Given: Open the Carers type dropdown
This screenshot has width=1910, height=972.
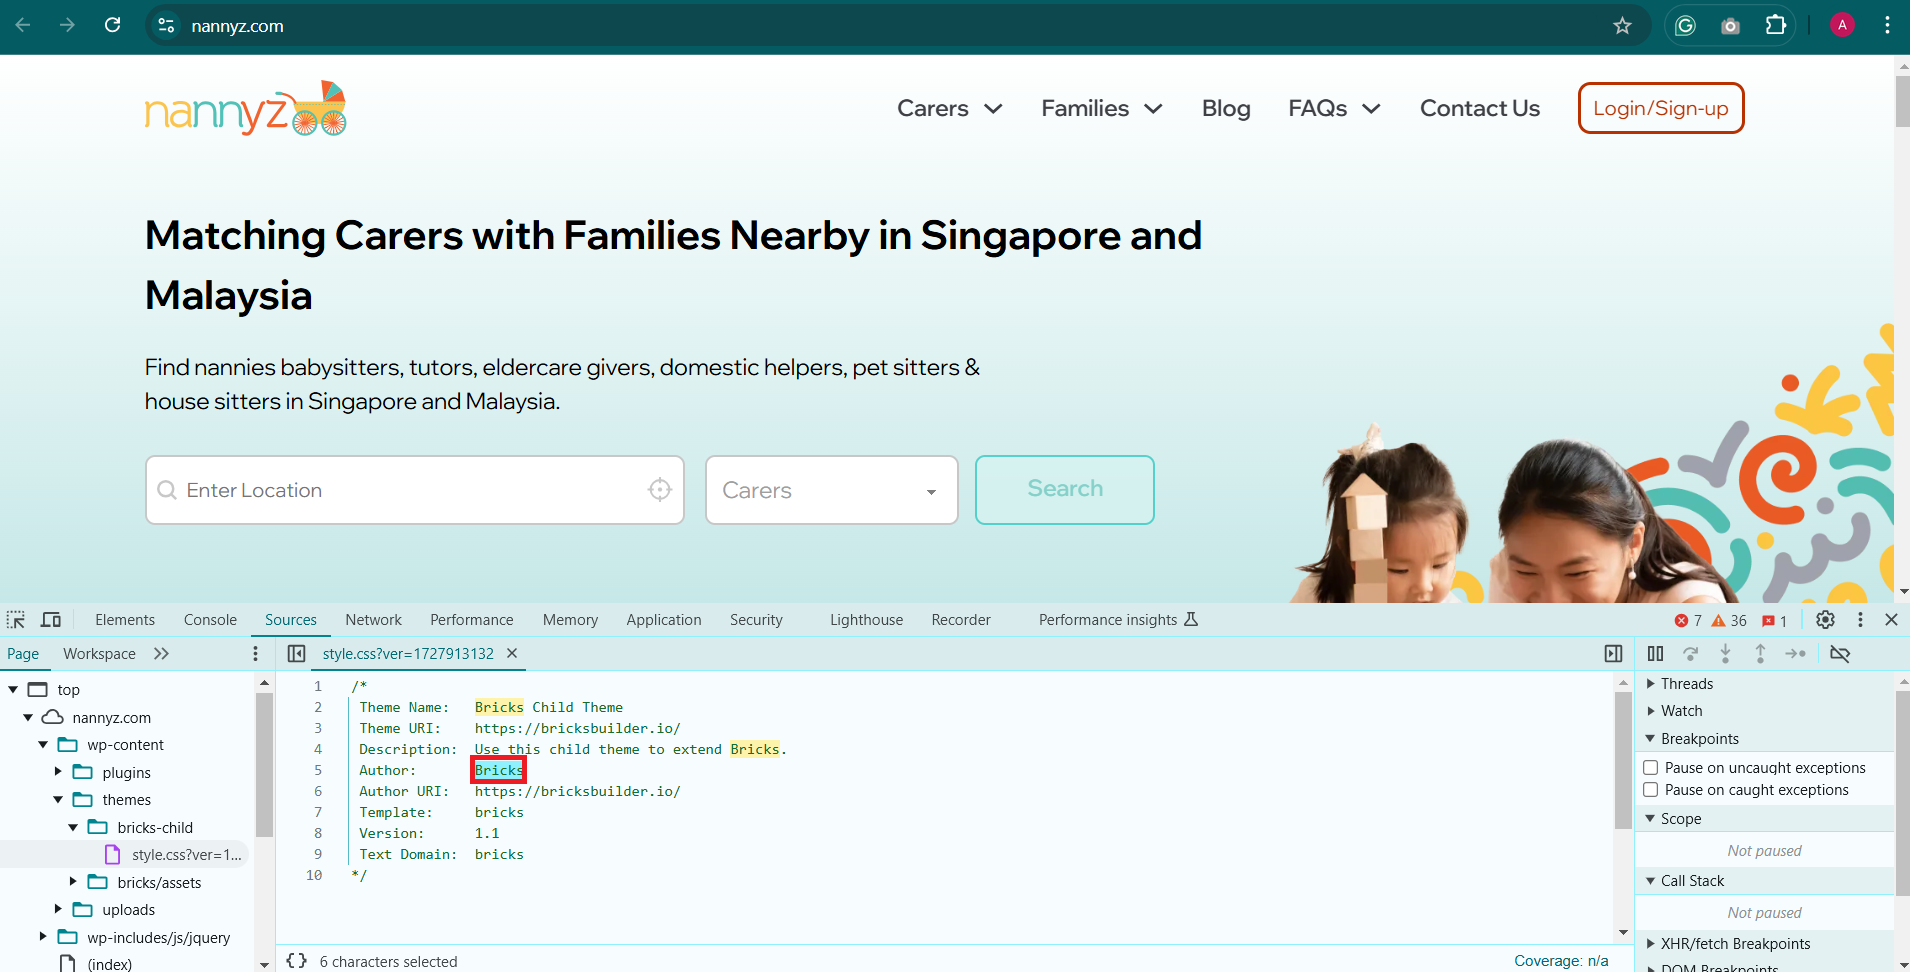Looking at the screenshot, I should [x=832, y=490].
